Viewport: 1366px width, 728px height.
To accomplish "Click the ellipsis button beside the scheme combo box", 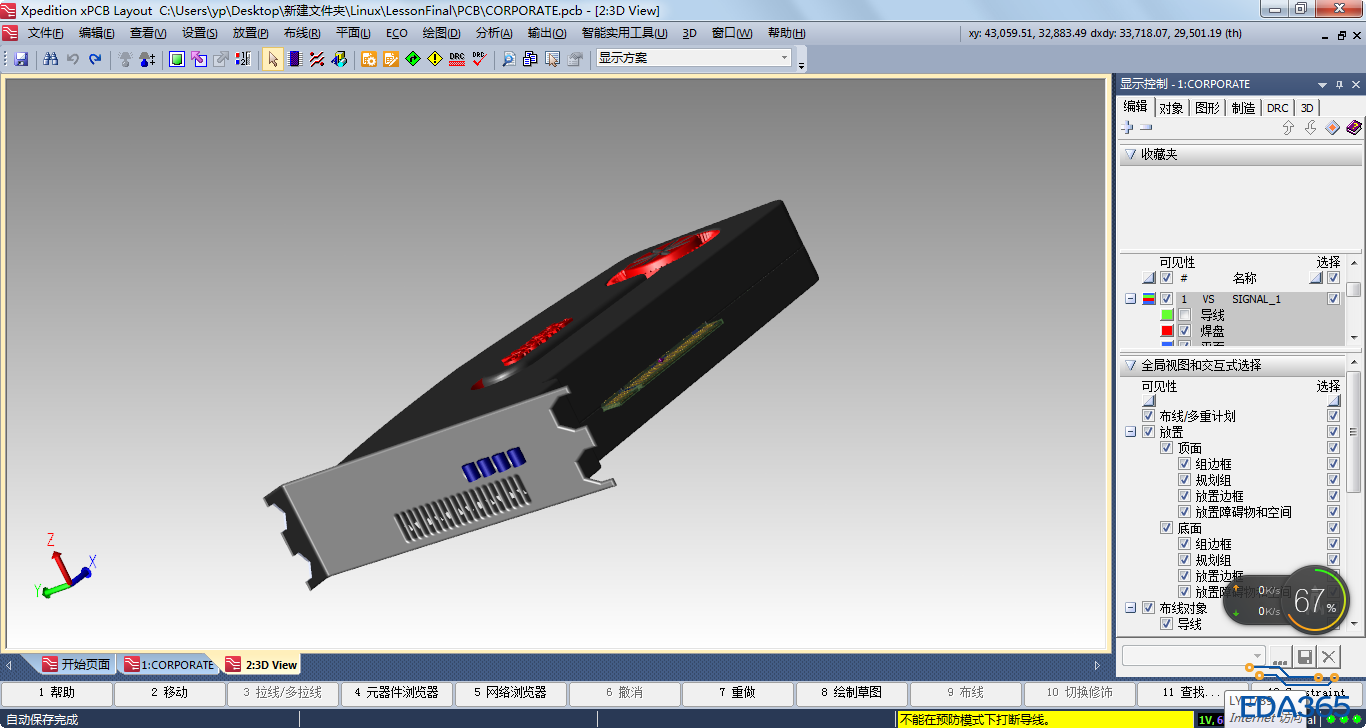I will (x=1280, y=656).
